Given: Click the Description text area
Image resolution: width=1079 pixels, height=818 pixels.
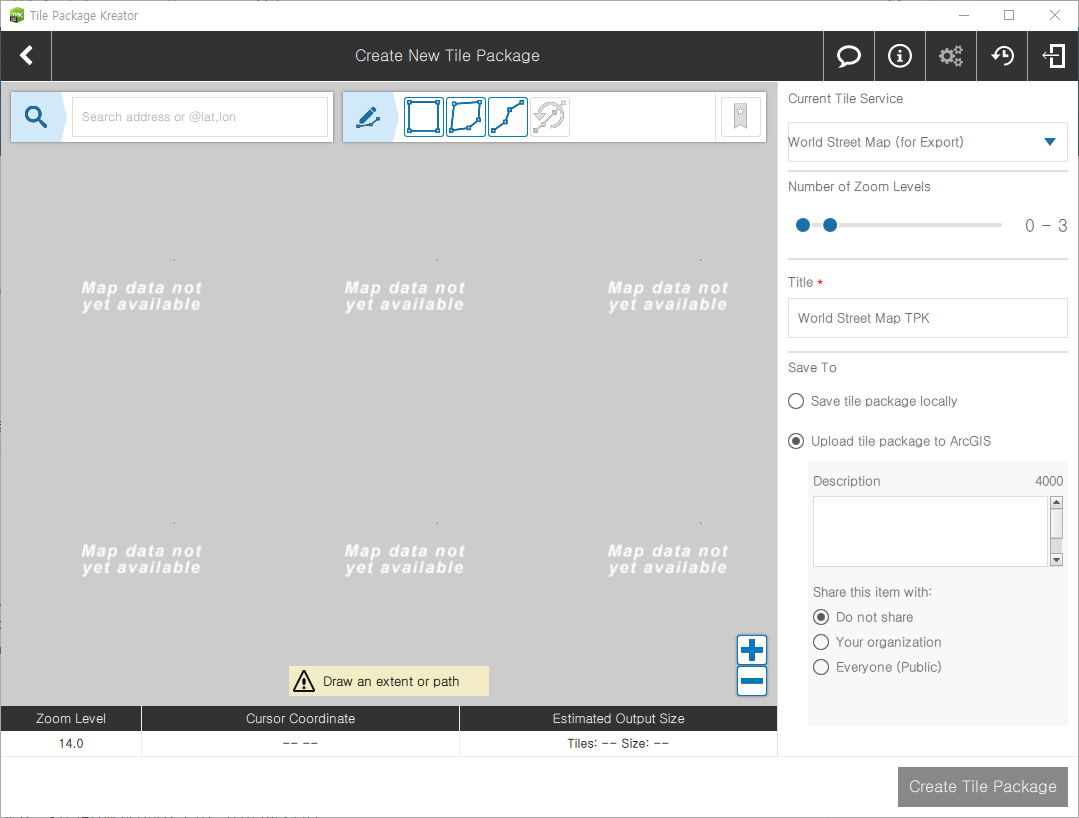Looking at the screenshot, I should point(930,532).
